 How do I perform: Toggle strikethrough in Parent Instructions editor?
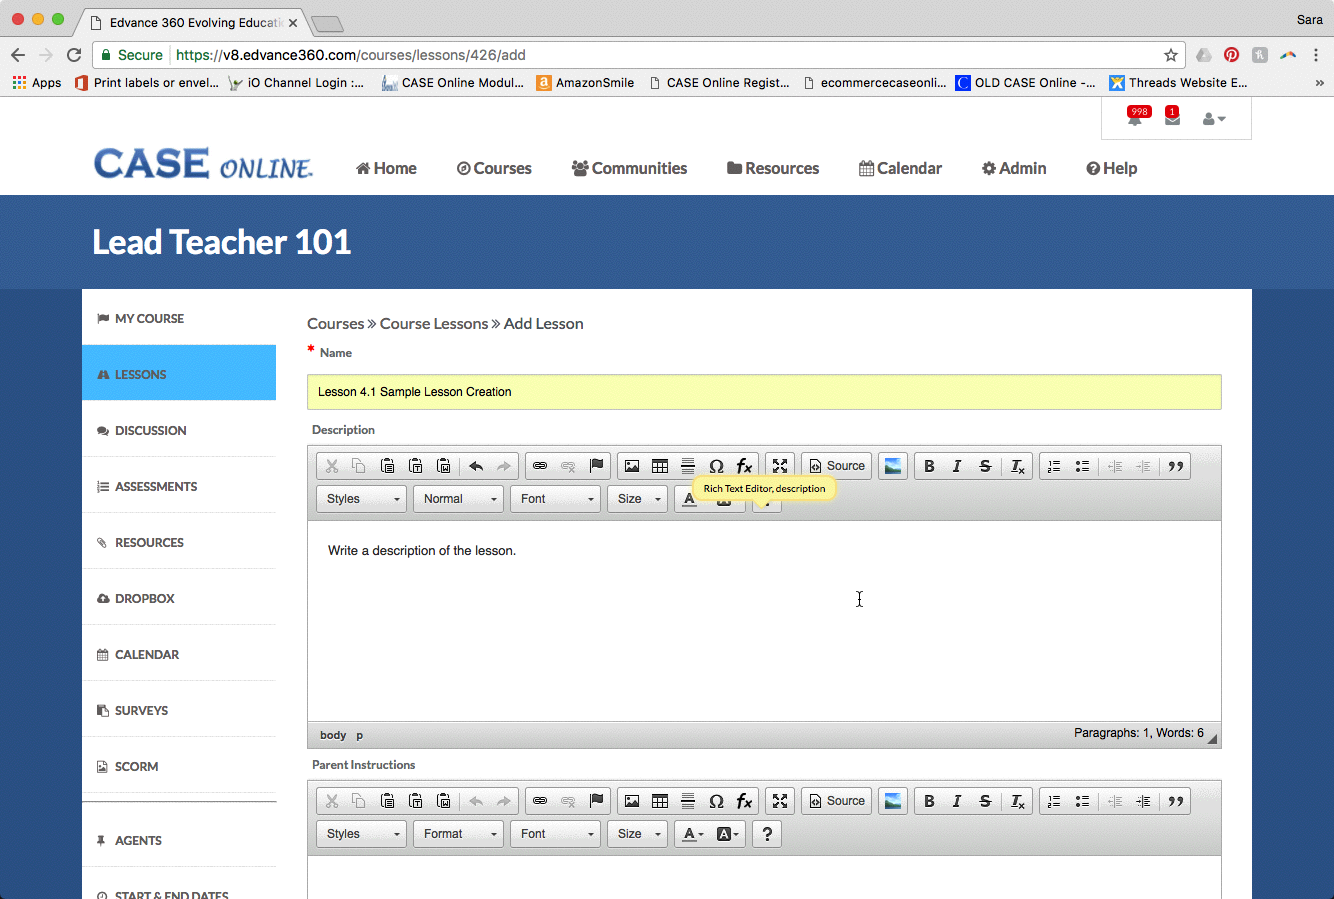coord(985,801)
